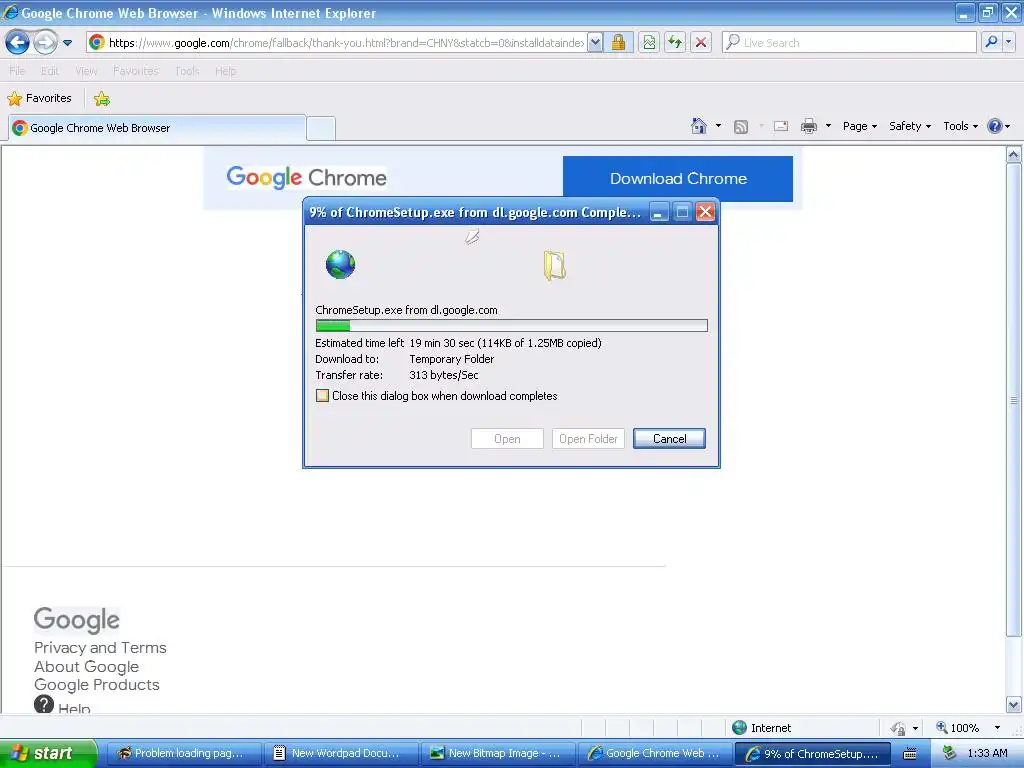Click the Home icon in command bar
Image resolution: width=1024 pixels, height=768 pixels.
click(x=699, y=126)
